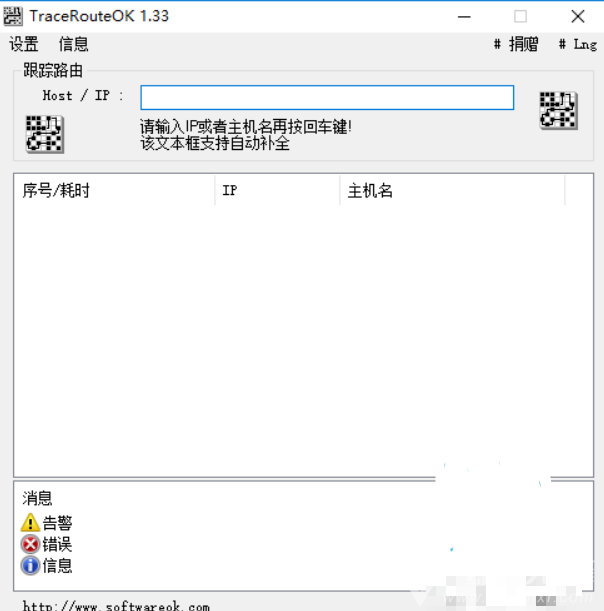Select the 错误 message entry

[57, 544]
